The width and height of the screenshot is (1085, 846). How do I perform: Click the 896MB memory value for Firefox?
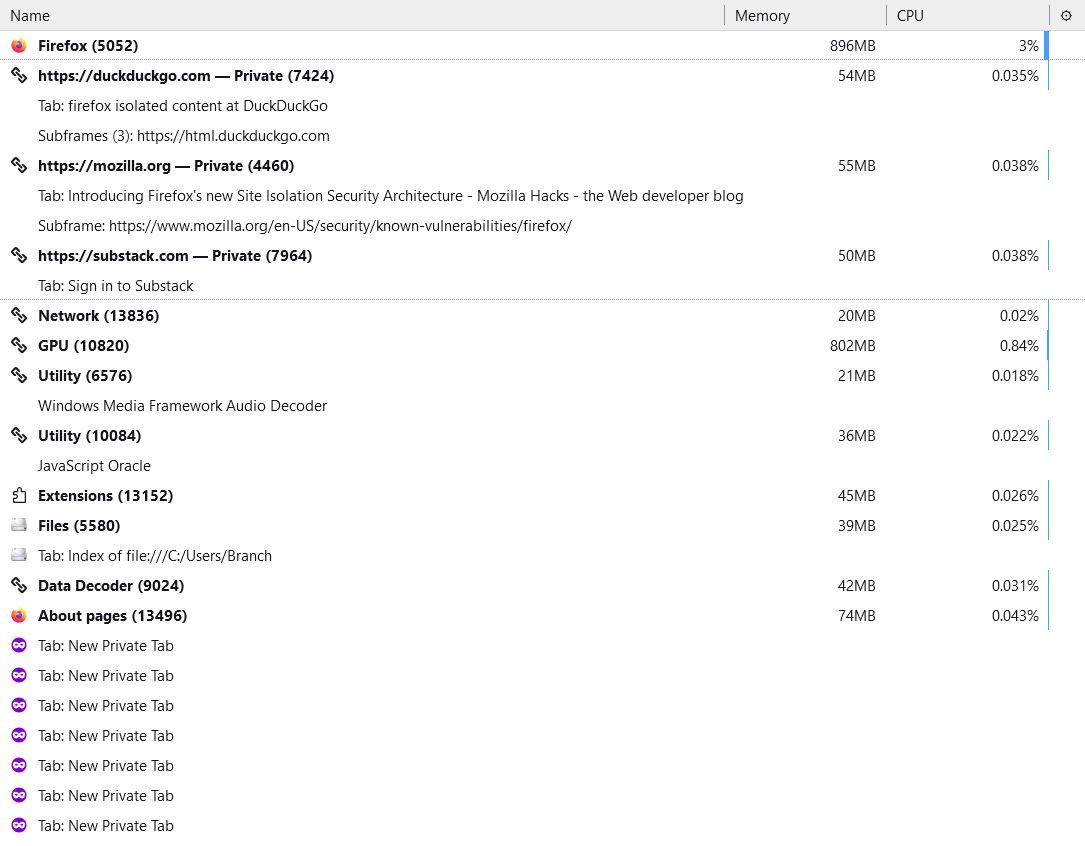point(852,46)
